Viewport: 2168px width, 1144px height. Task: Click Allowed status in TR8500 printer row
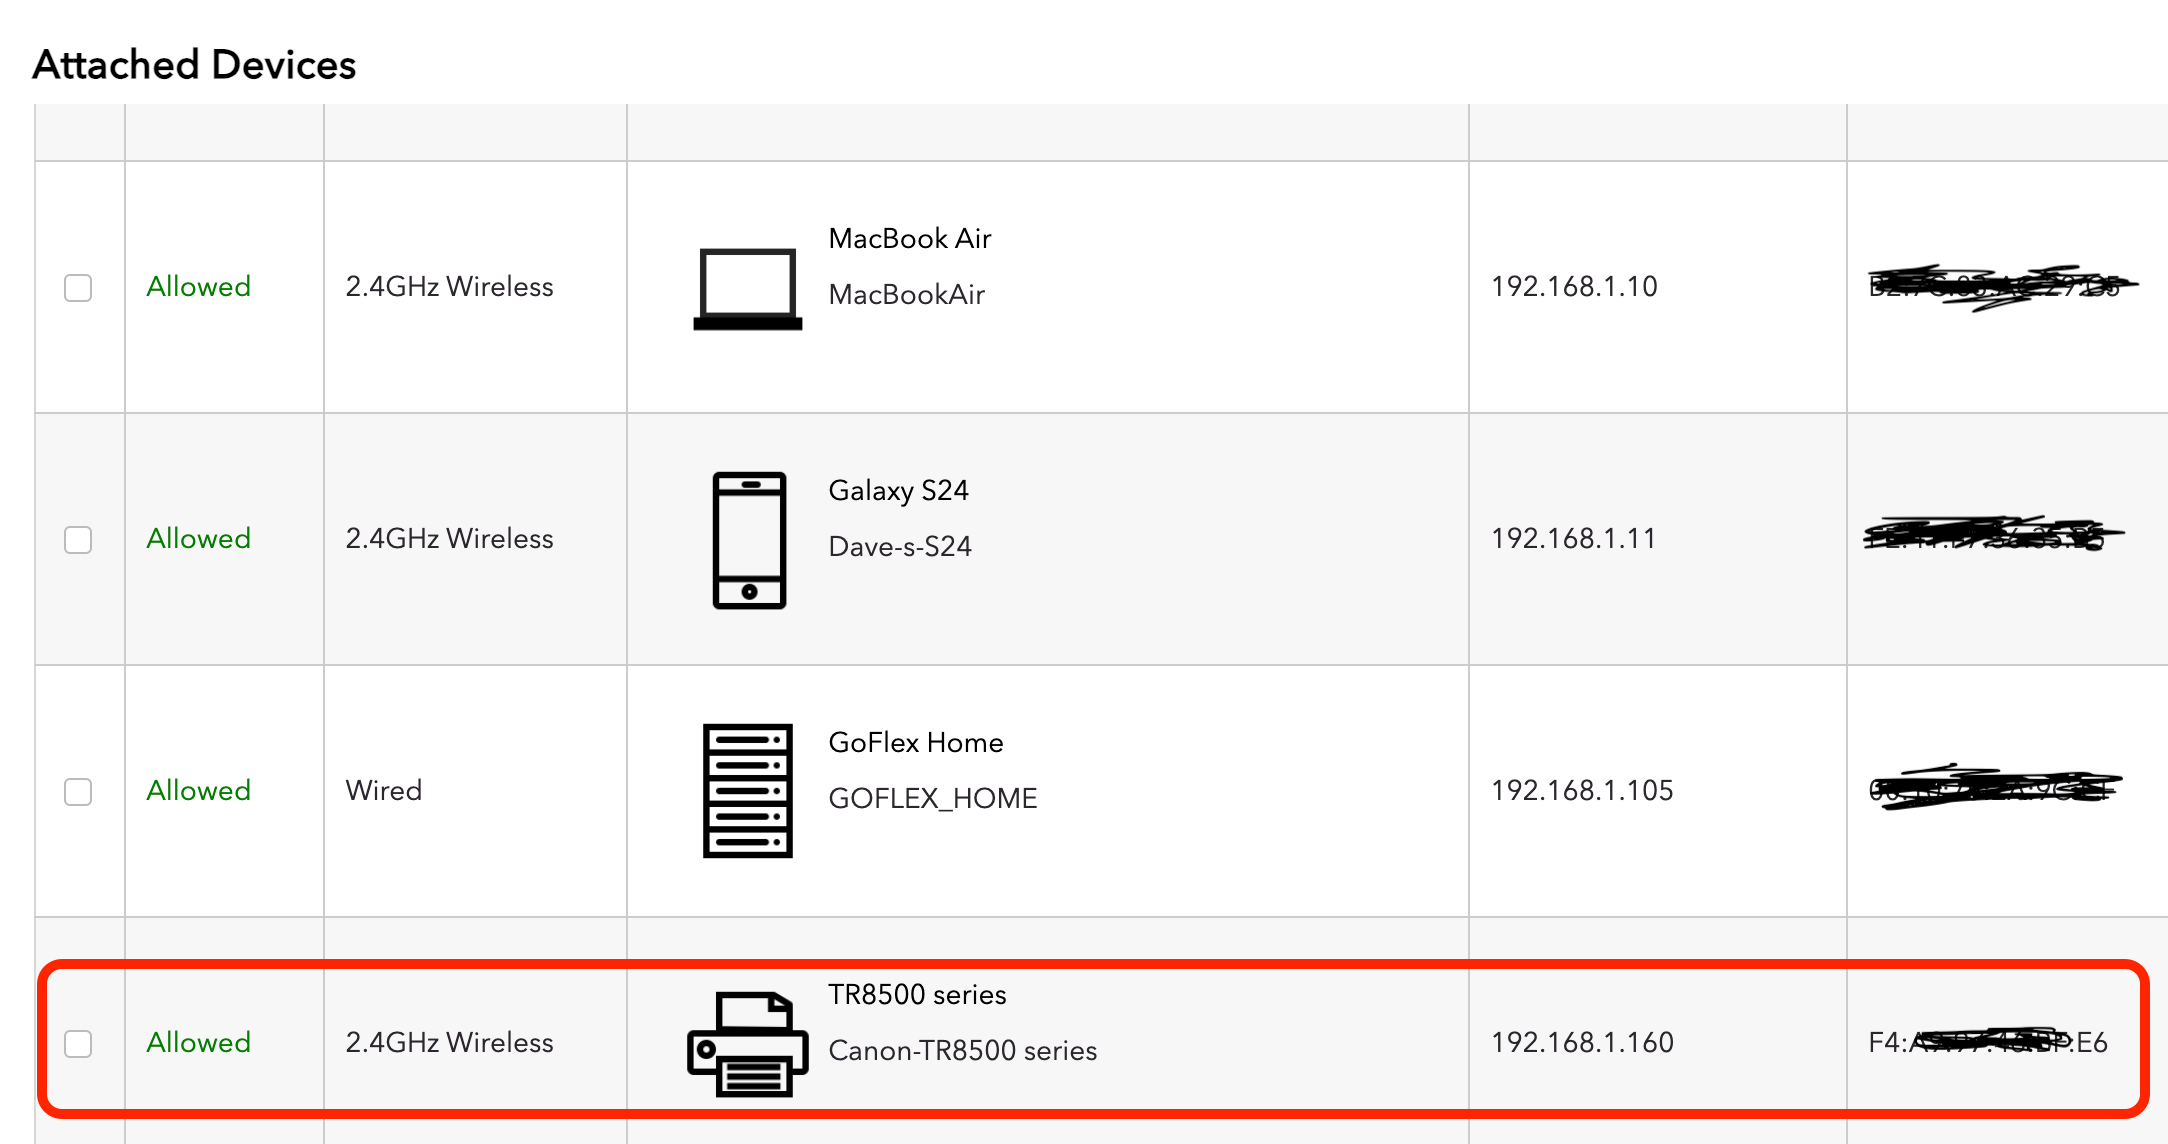(x=198, y=1043)
